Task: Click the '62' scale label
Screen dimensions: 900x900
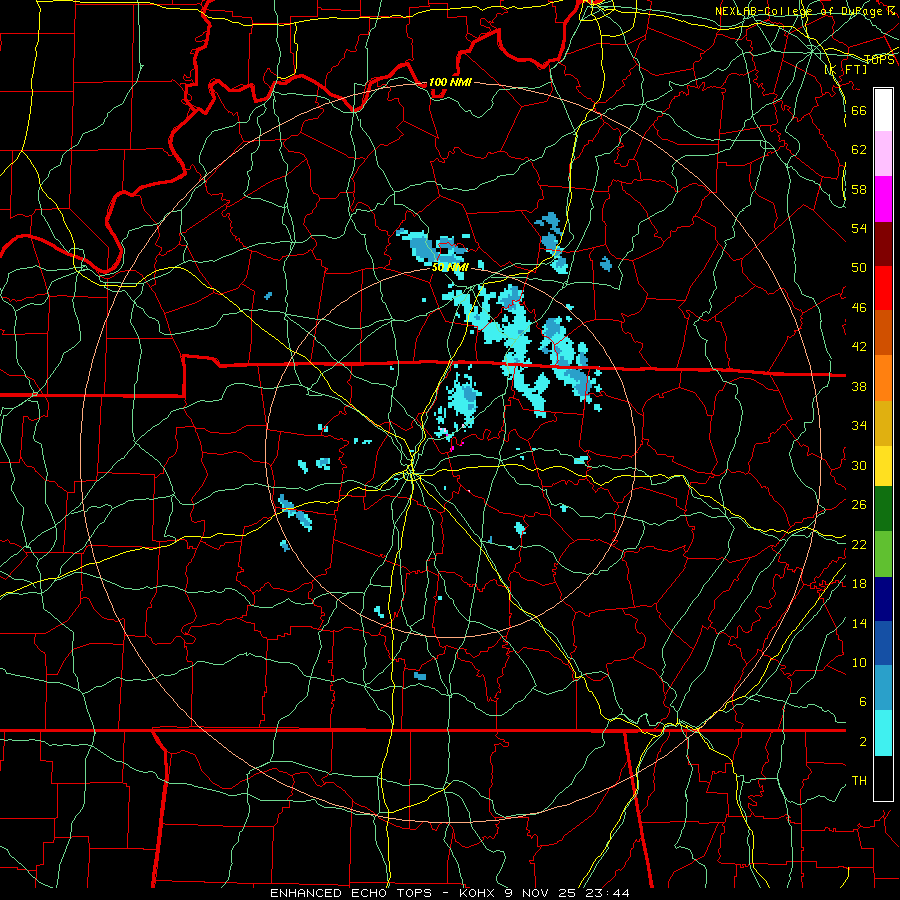Action: pyautogui.click(x=859, y=149)
